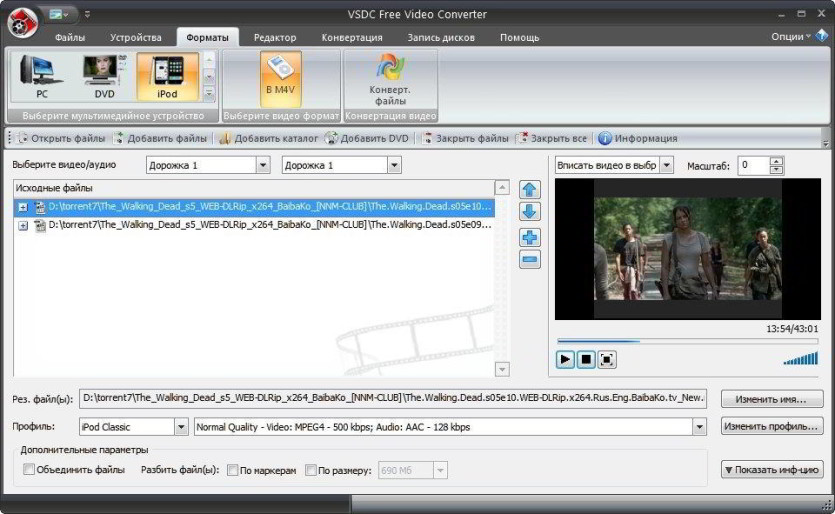This screenshot has width=835, height=514.
Task: Click Добавить файлы toolbar item
Action: tap(160, 138)
